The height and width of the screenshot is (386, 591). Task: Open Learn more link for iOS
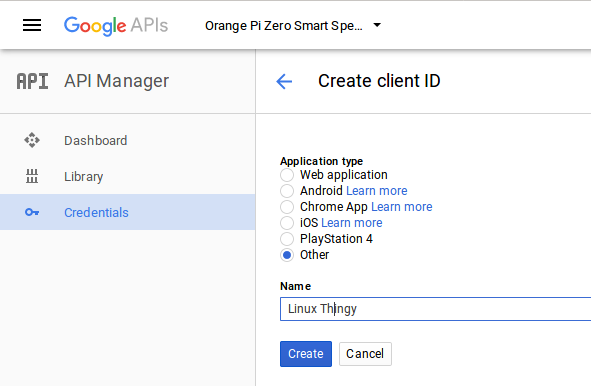pos(352,223)
